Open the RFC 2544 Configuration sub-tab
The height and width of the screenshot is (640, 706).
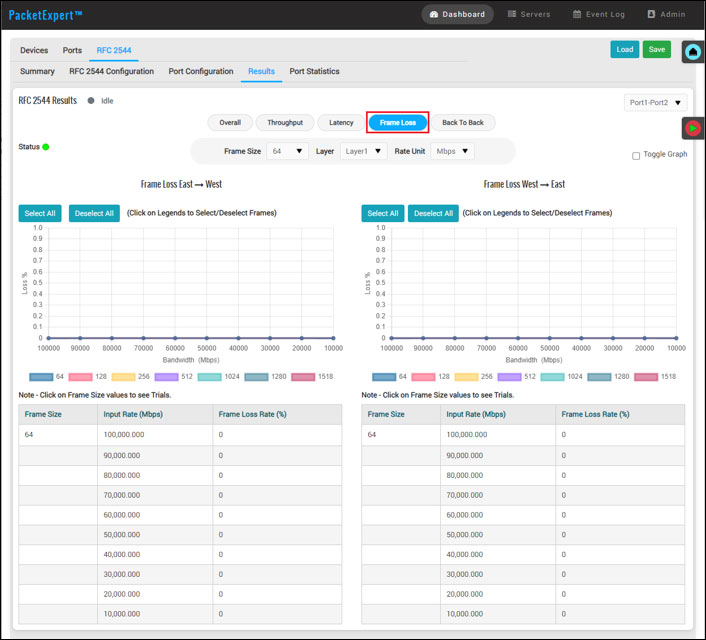pyautogui.click(x=111, y=71)
